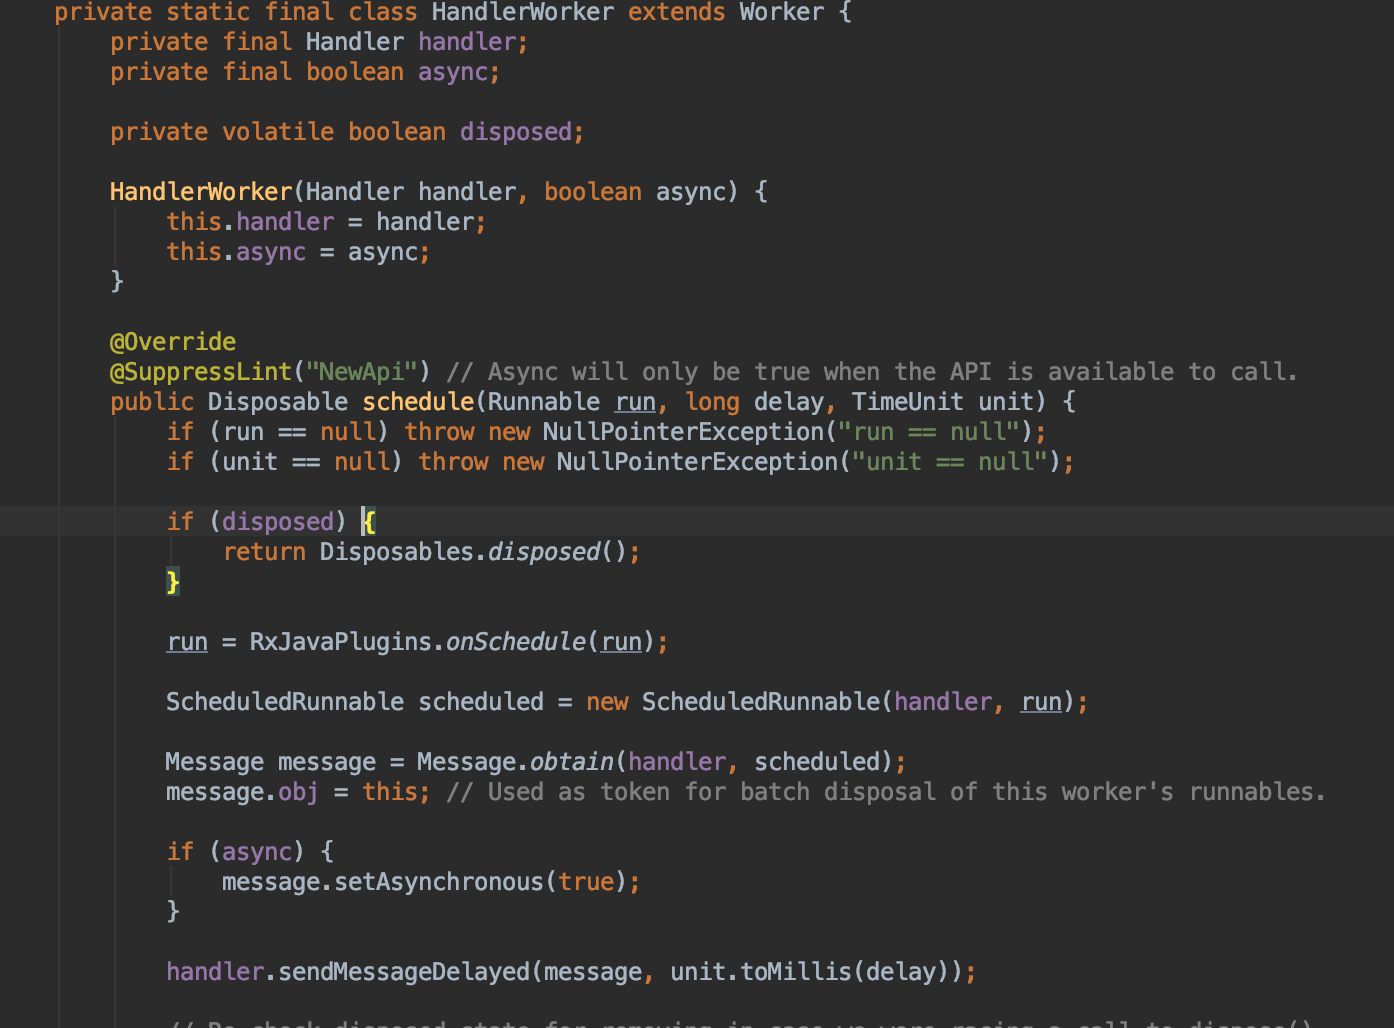The width and height of the screenshot is (1394, 1028).
Task: Click the HandlerWorker class name in declaration
Action: click(x=523, y=12)
